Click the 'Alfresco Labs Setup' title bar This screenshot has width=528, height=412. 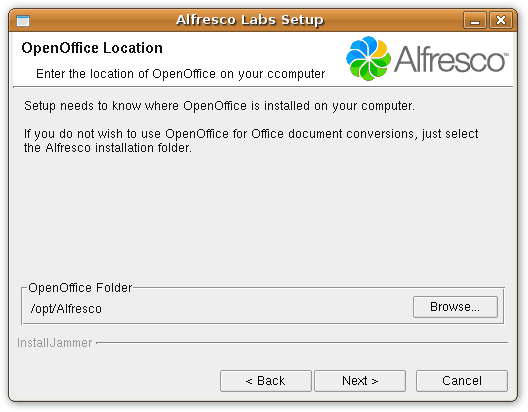click(x=250, y=20)
